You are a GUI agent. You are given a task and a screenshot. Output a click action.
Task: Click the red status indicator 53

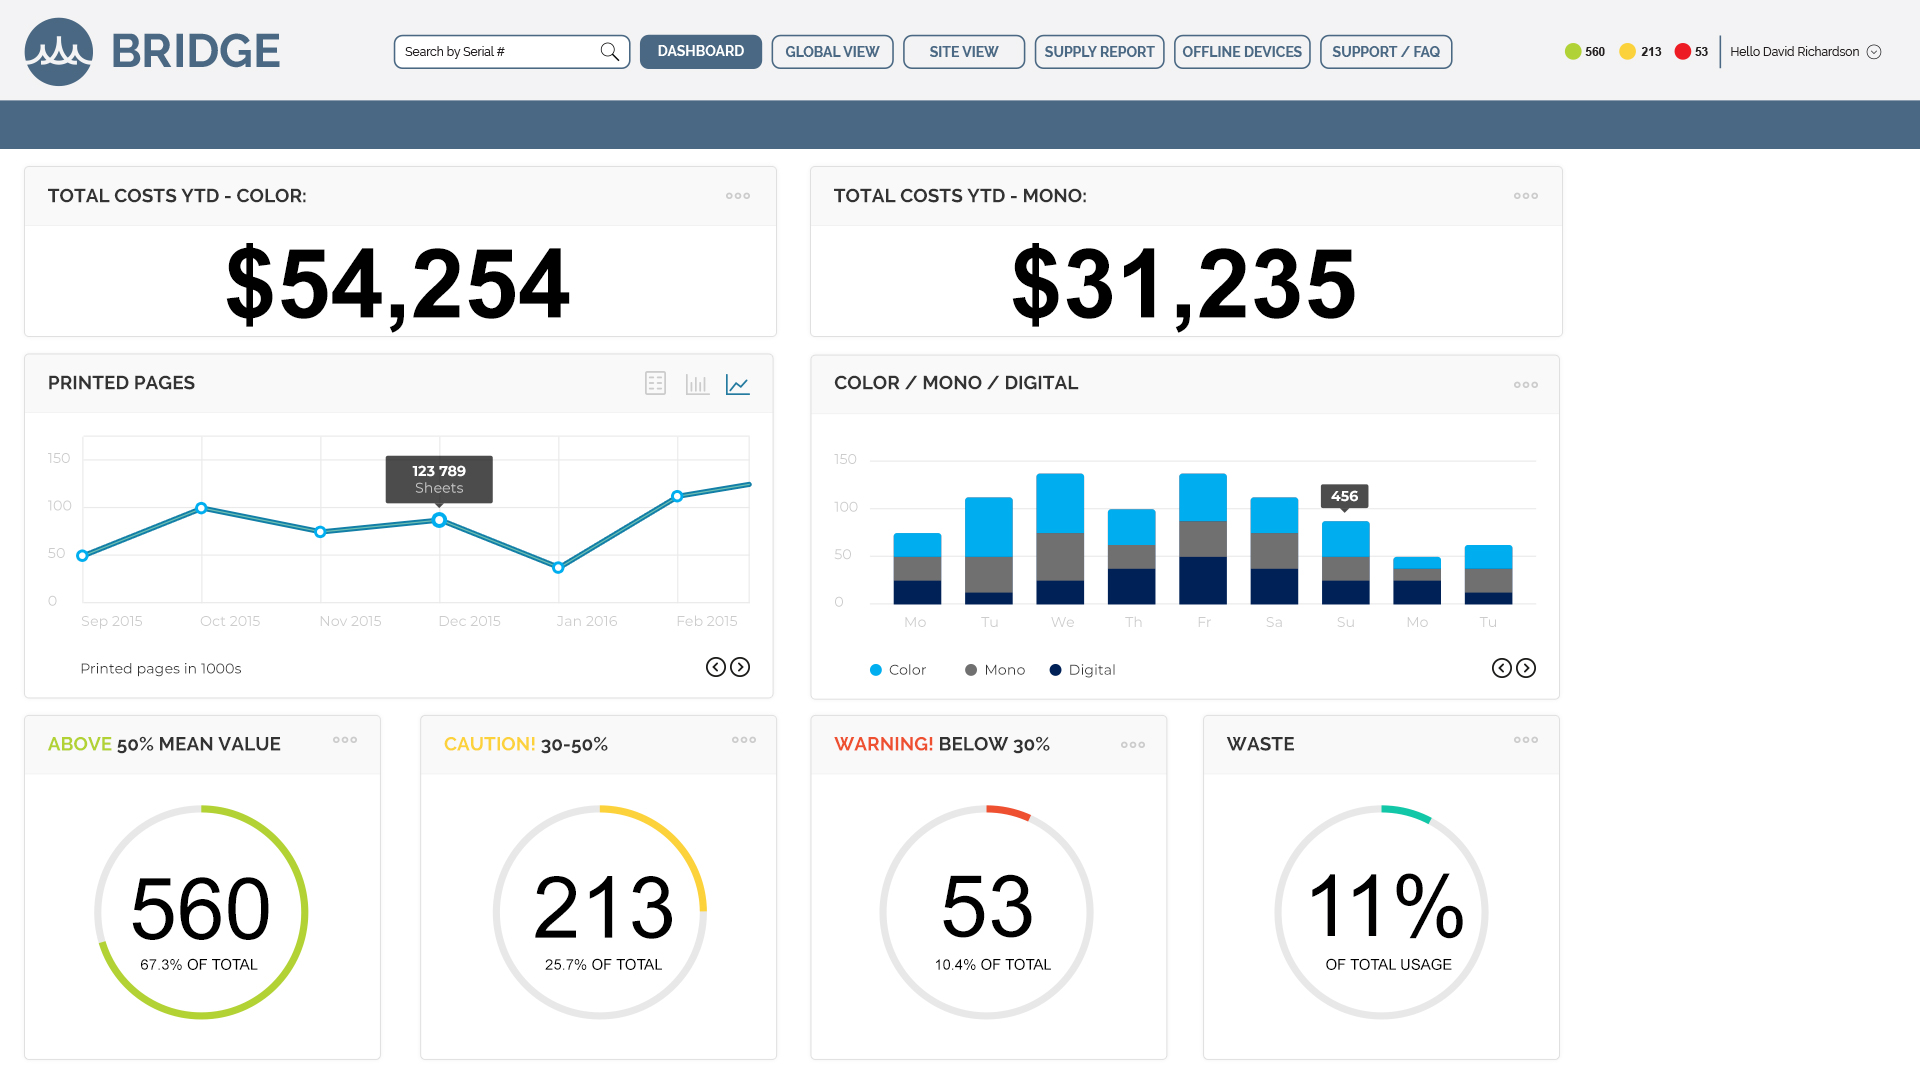pyautogui.click(x=1692, y=52)
